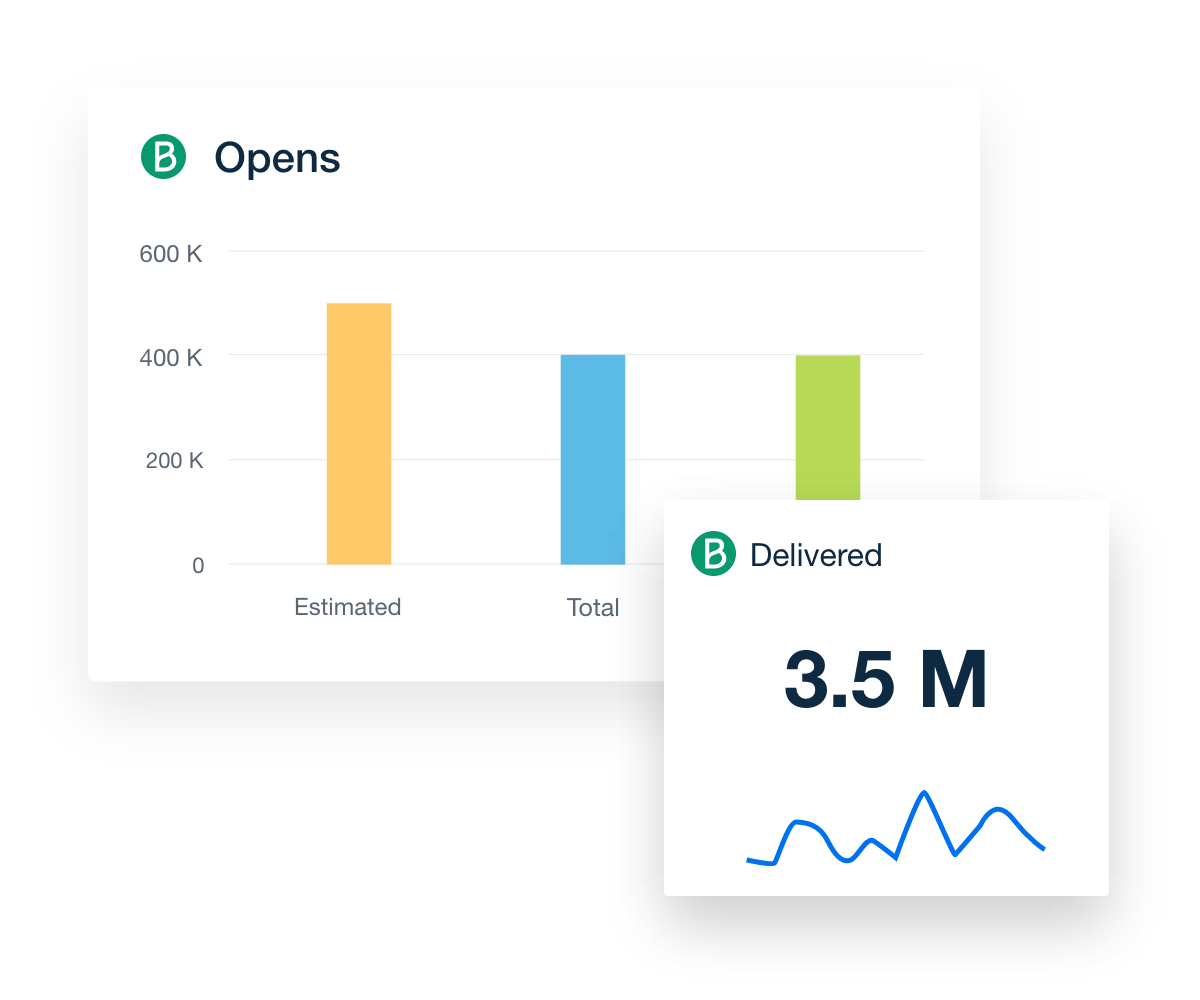Image resolution: width=1200 pixels, height=1000 pixels.
Task: Click the left starting end of sparkline
Action: (749, 859)
